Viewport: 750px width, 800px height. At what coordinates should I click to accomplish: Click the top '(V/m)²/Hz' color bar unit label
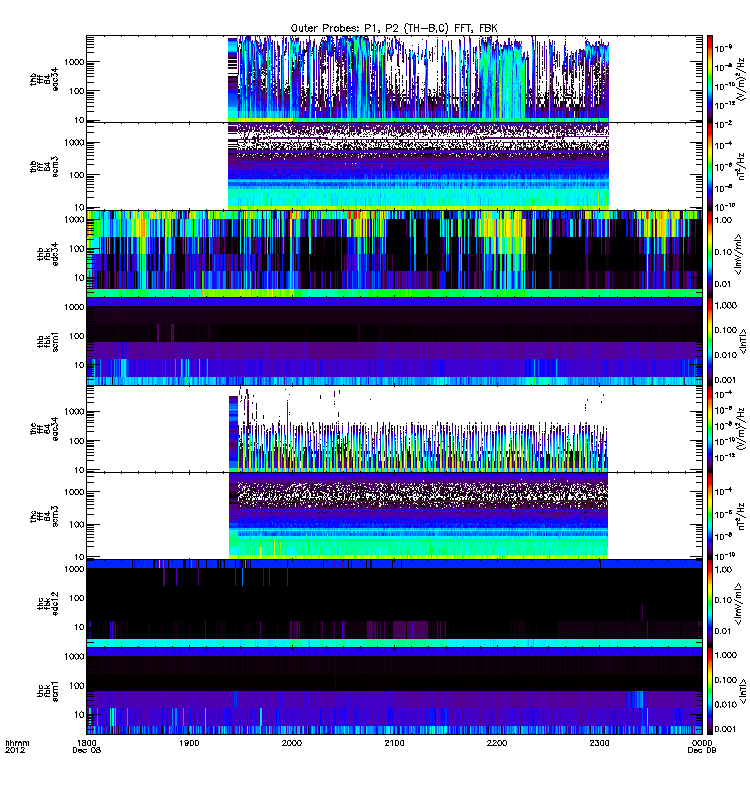point(742,79)
